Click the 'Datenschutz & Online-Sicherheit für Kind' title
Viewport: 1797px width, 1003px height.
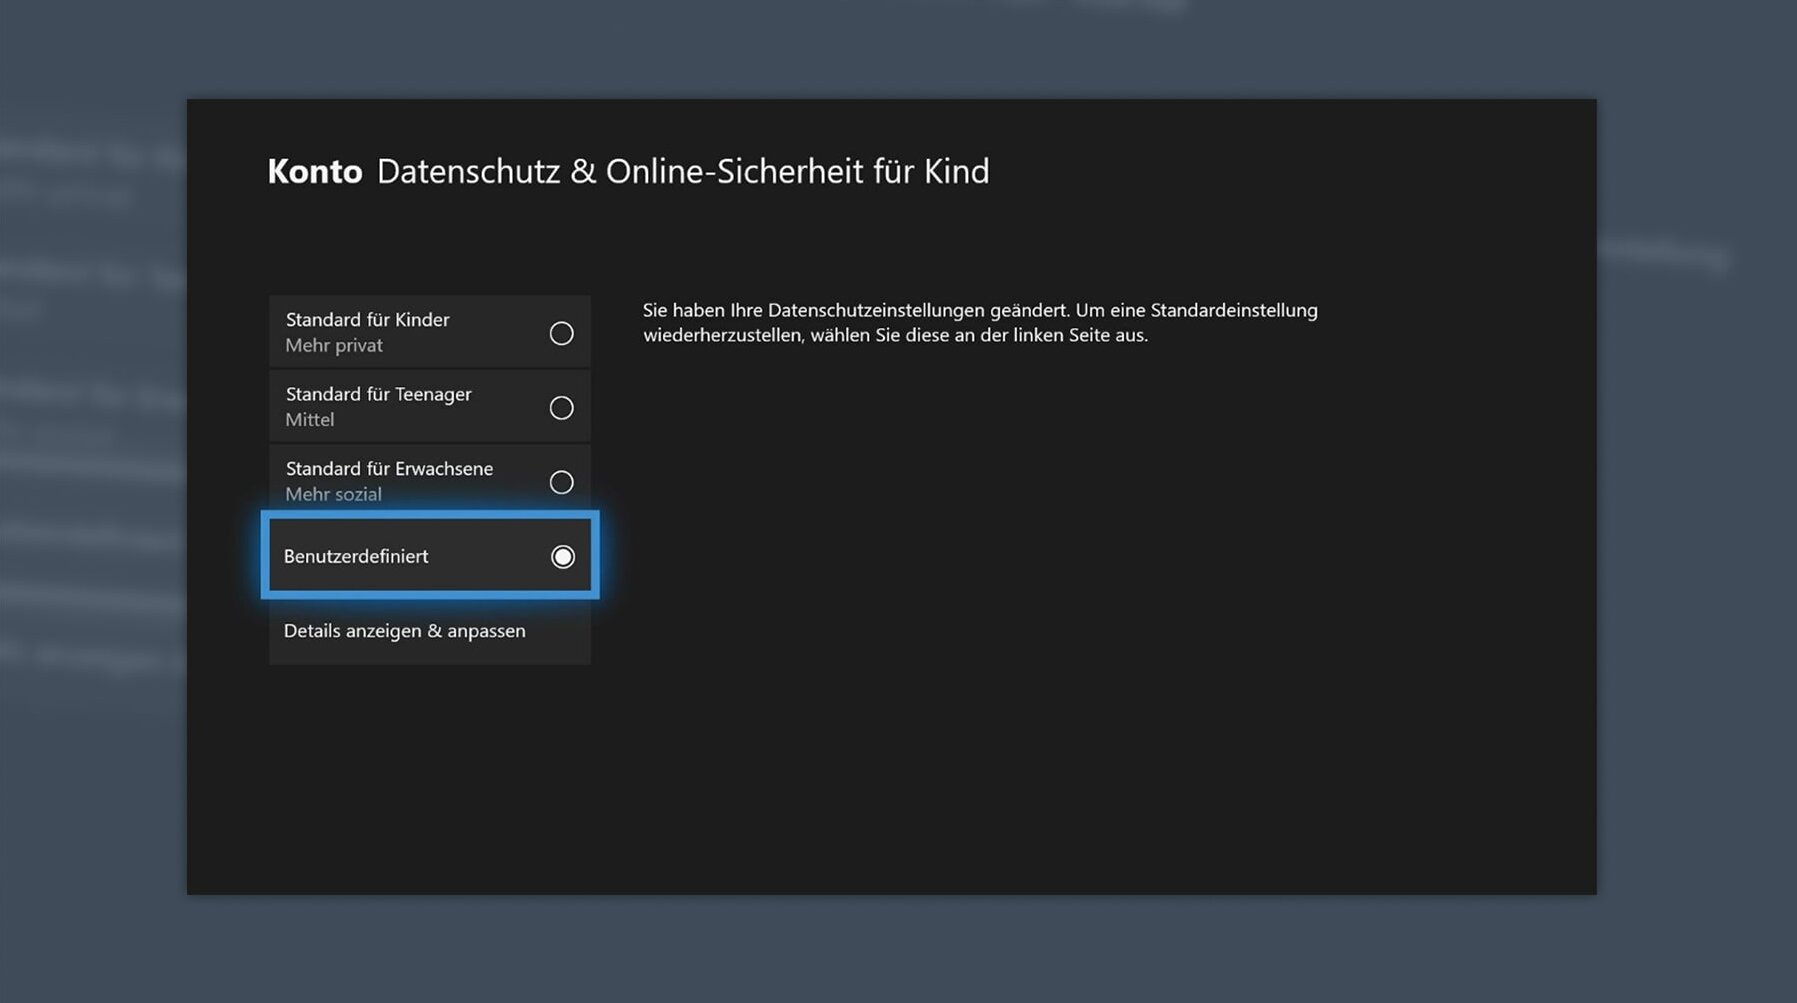[x=682, y=172]
